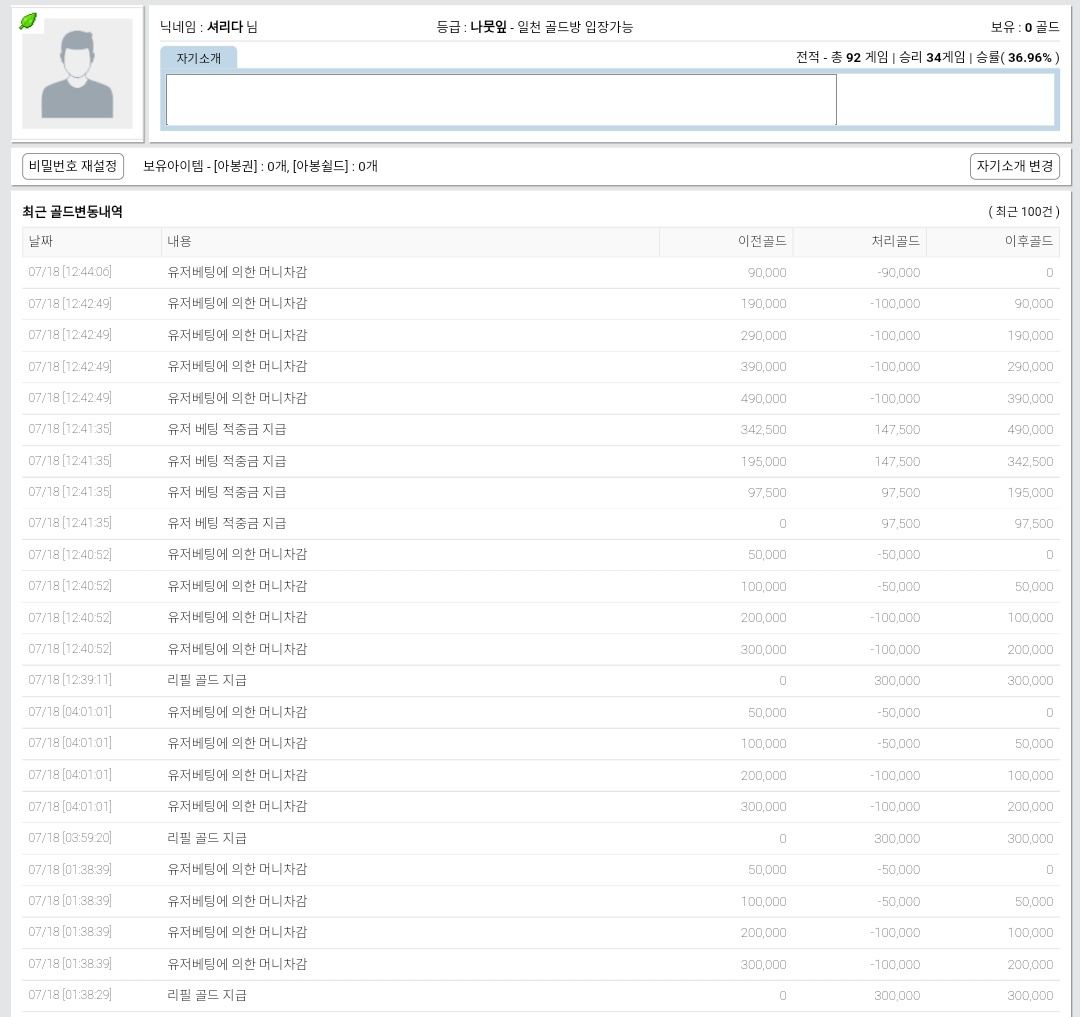Click the previous gold 390,000 cell
The width and height of the screenshot is (1080, 1017).
[x=763, y=366]
